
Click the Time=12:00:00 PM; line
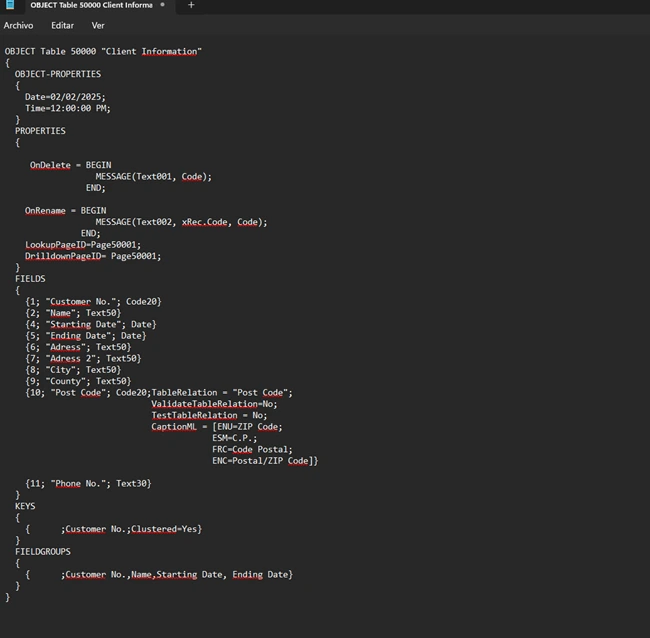[x=68, y=108]
